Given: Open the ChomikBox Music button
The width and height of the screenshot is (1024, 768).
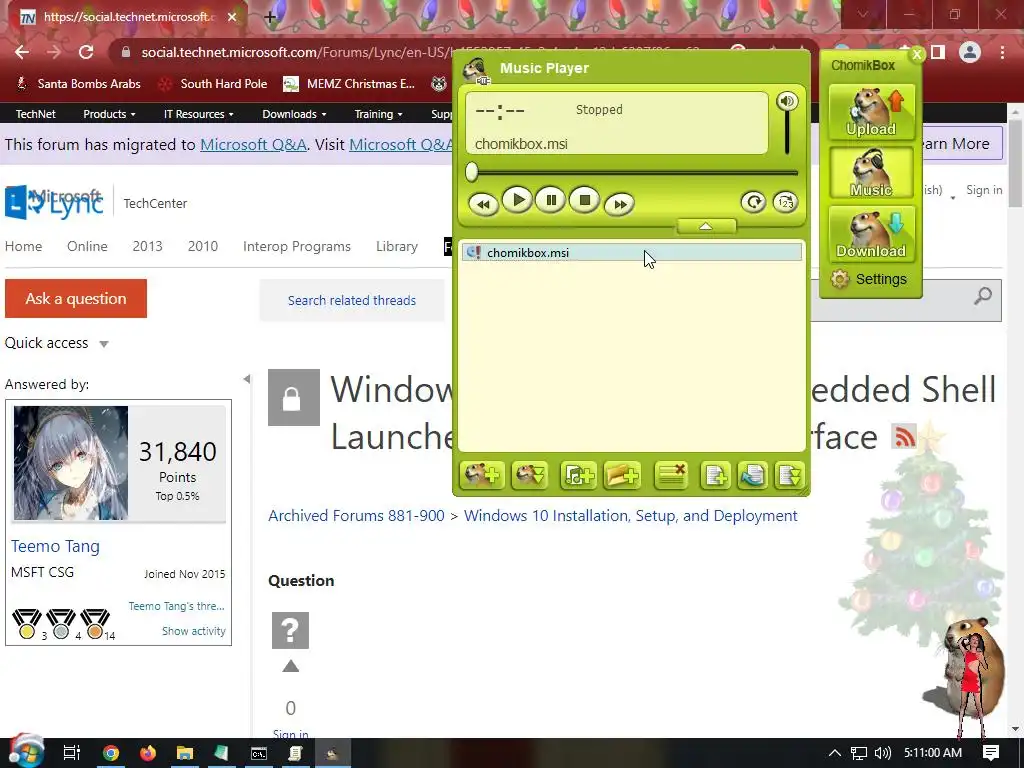Looking at the screenshot, I should [x=871, y=173].
